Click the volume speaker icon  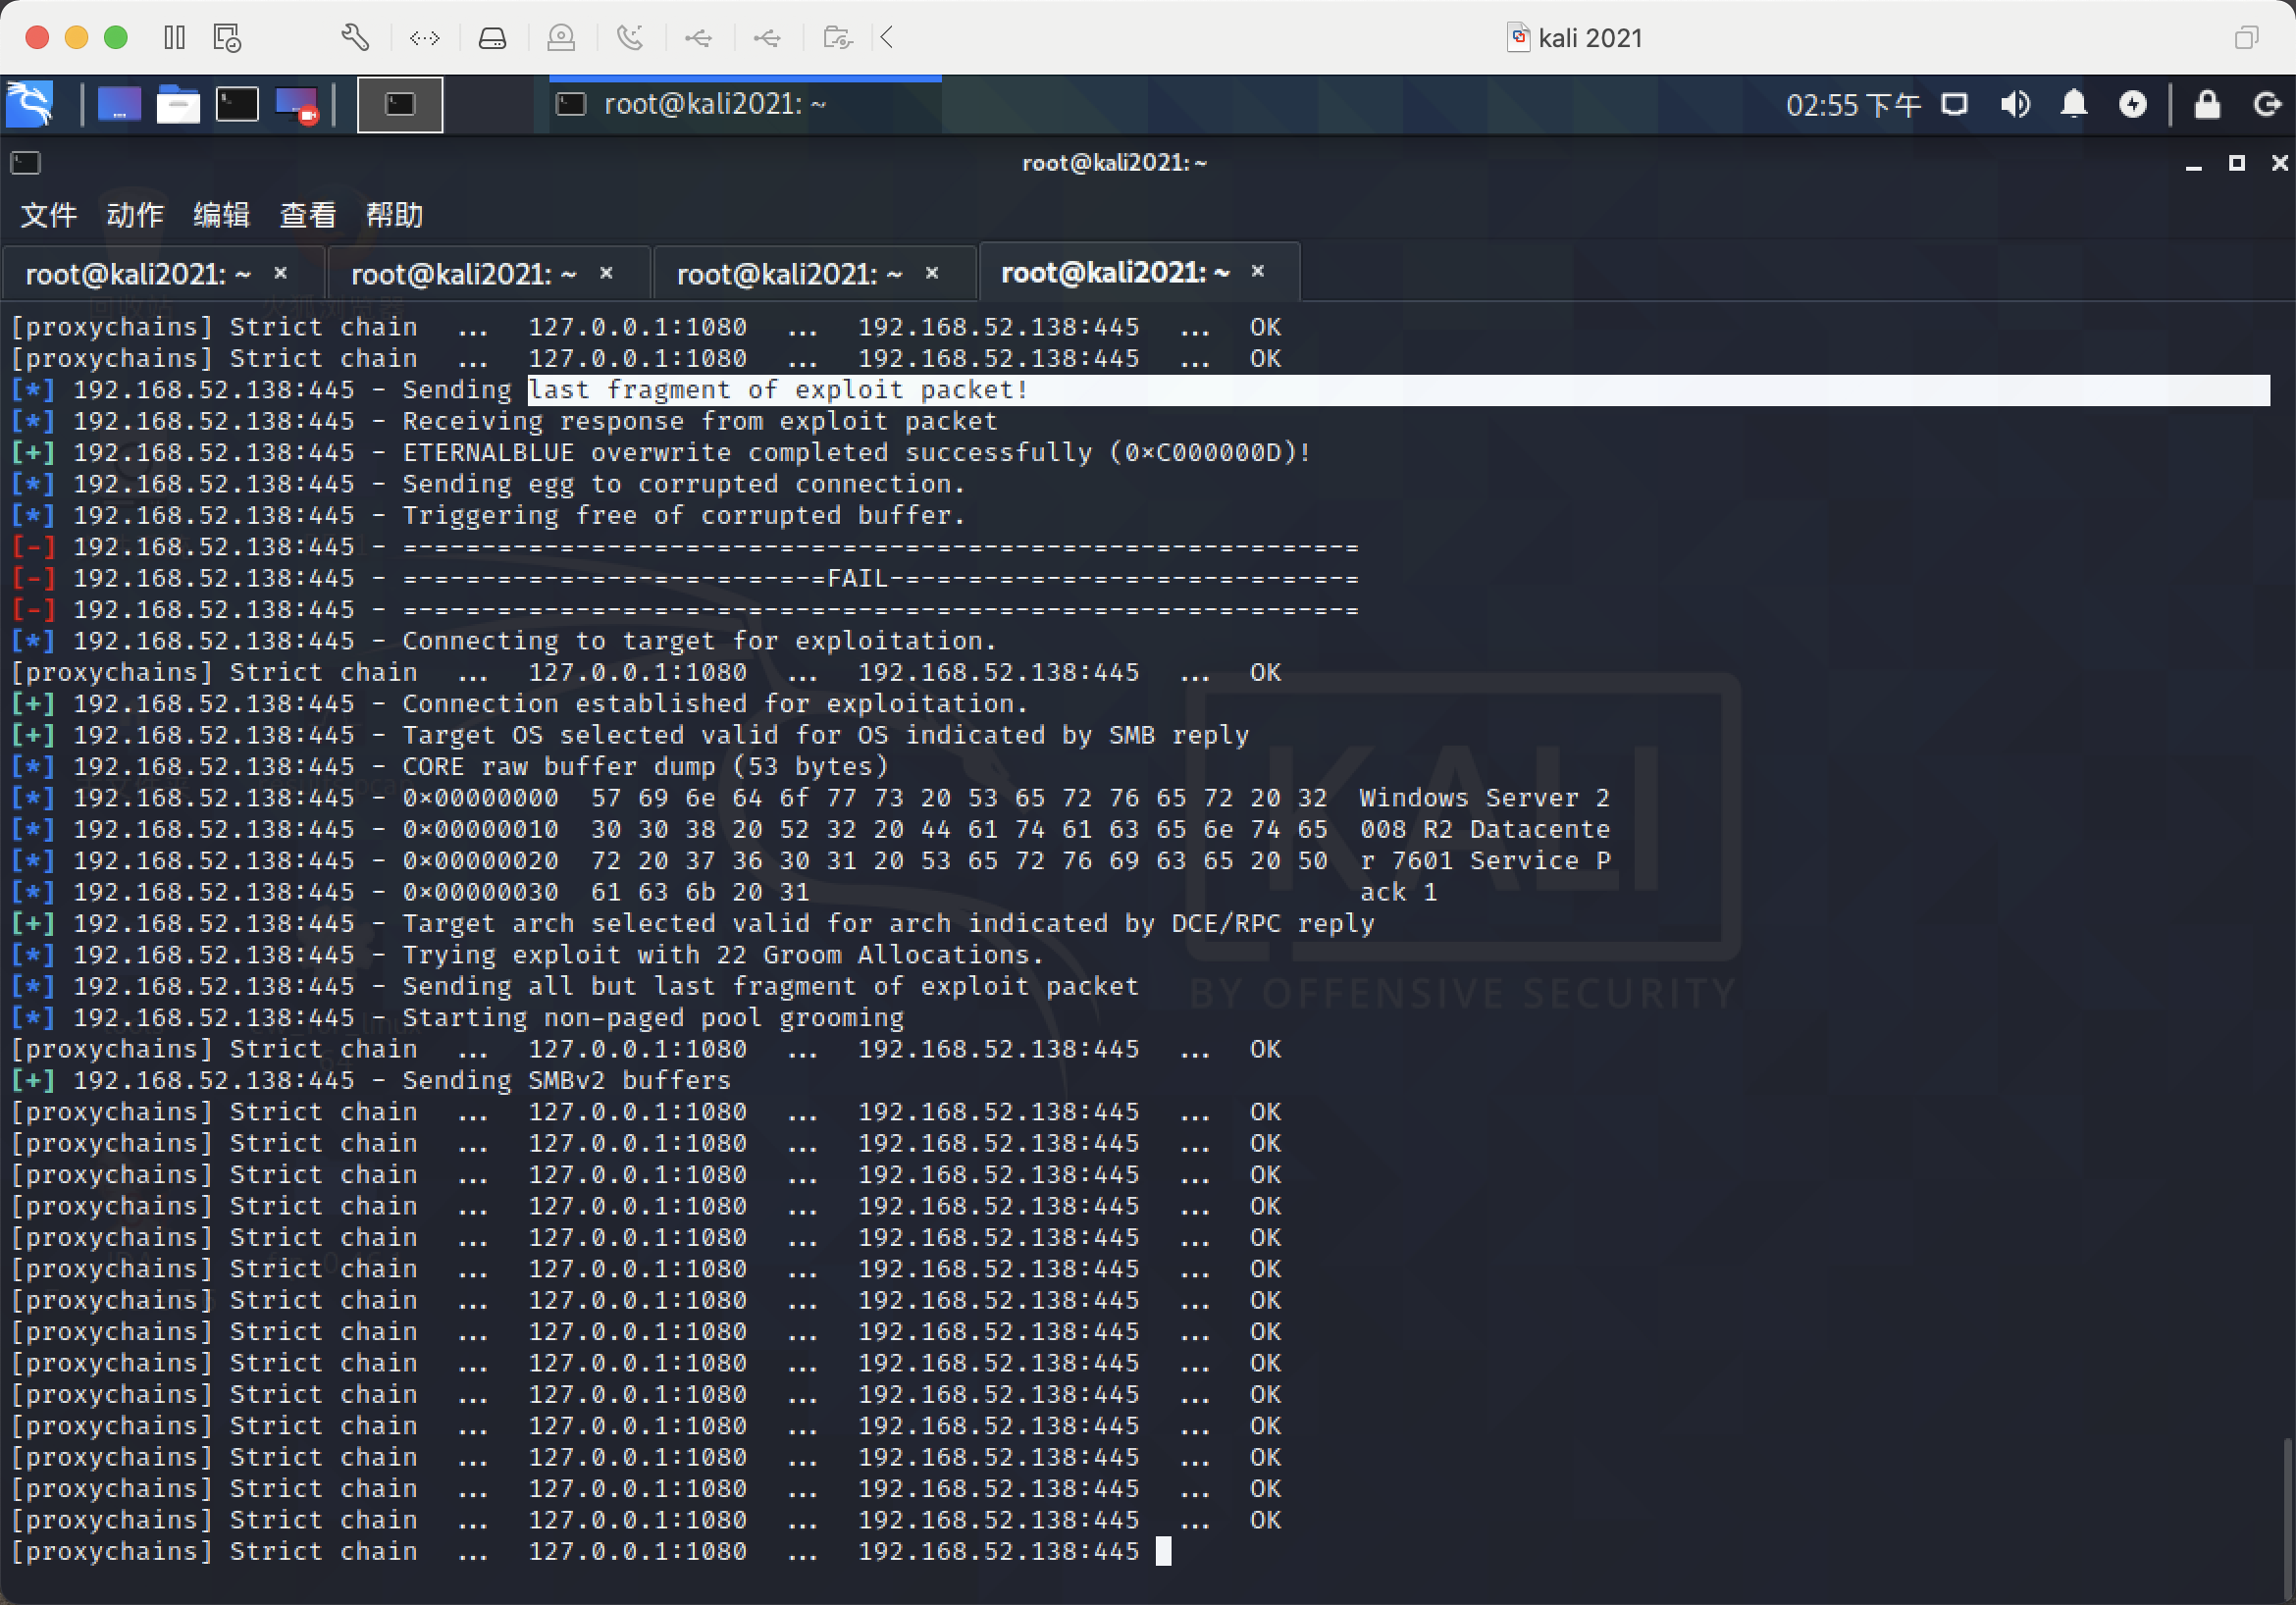tap(2014, 104)
